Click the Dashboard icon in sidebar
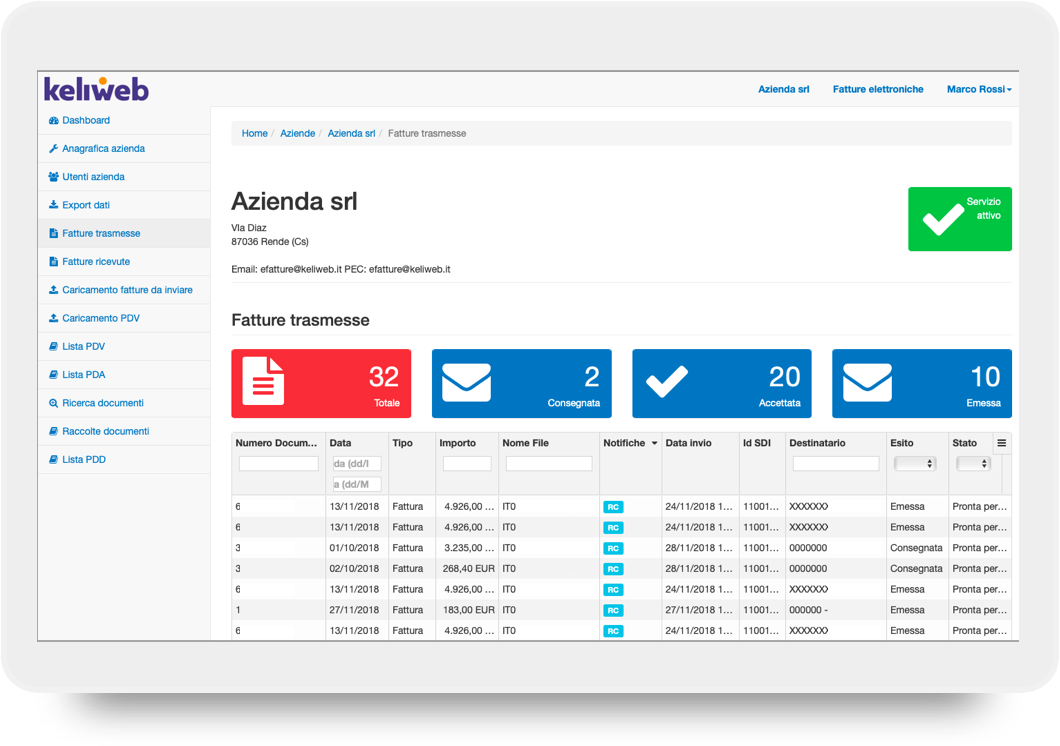The image size is (1060, 746). [53, 120]
